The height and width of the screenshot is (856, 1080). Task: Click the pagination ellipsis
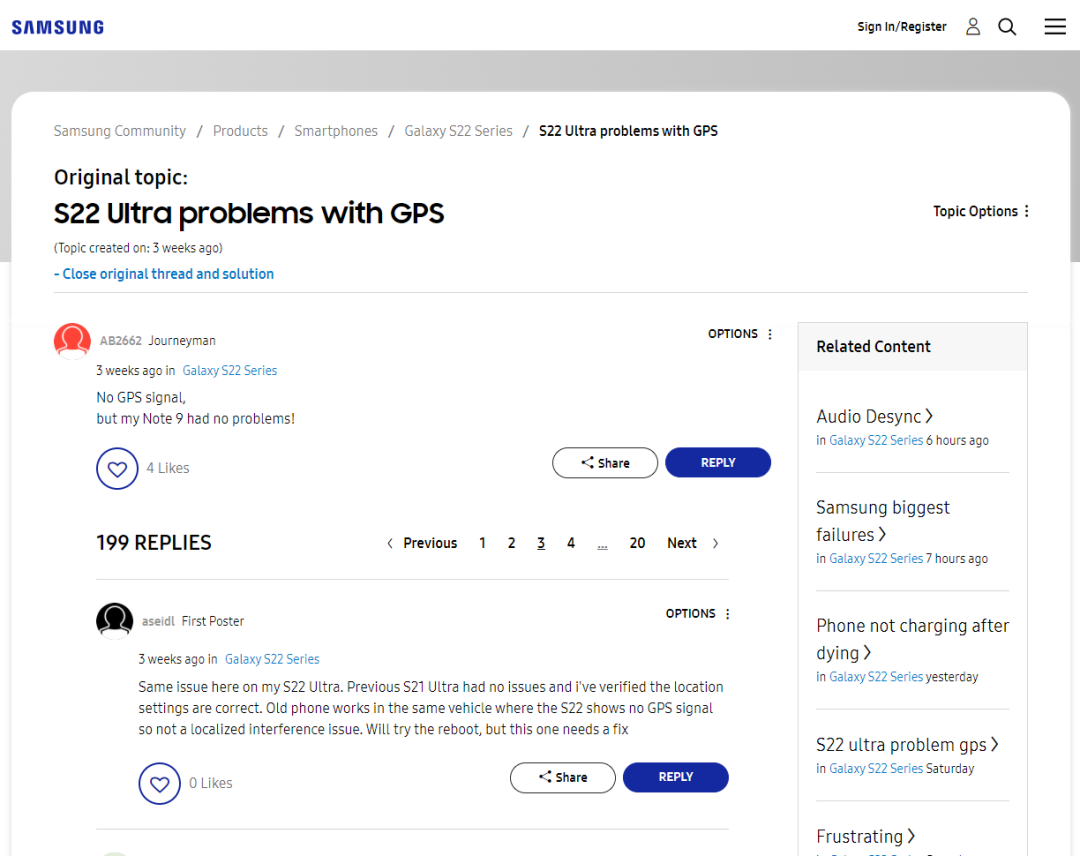point(602,545)
